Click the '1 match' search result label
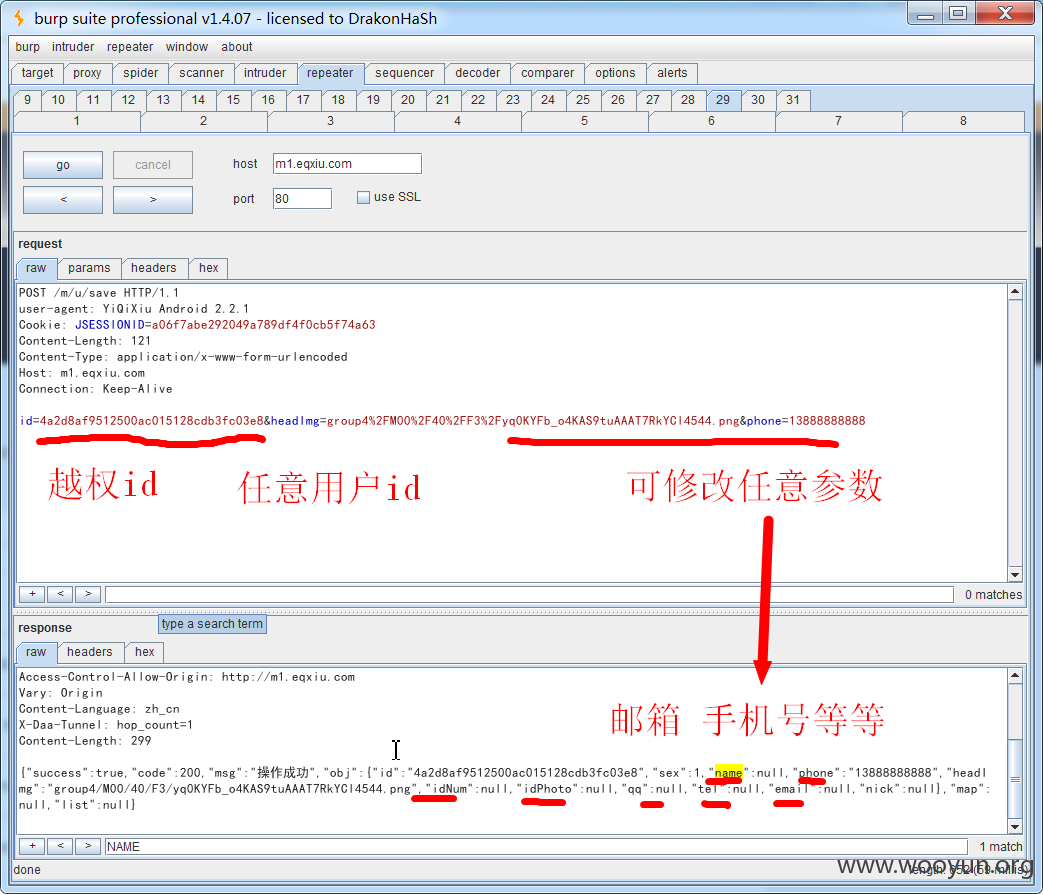Screen dimensions: 1043x894 coord(1000,847)
